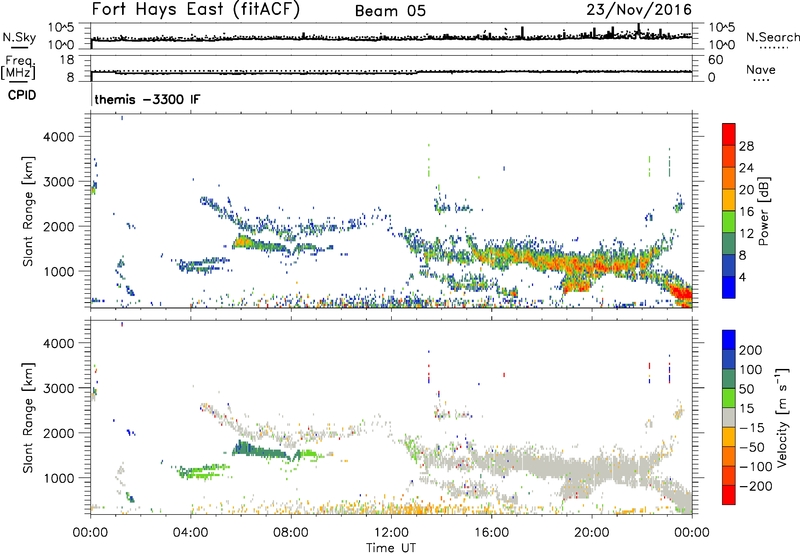Click the 'Velocity [m s⁻¹]' colorbar label
This screenshot has width=800, height=554.
782,417
